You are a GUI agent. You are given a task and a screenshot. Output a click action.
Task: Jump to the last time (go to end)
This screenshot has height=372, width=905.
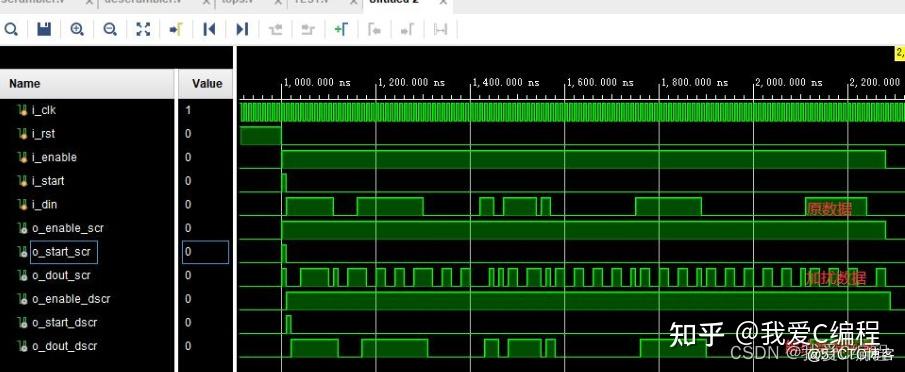[242, 29]
